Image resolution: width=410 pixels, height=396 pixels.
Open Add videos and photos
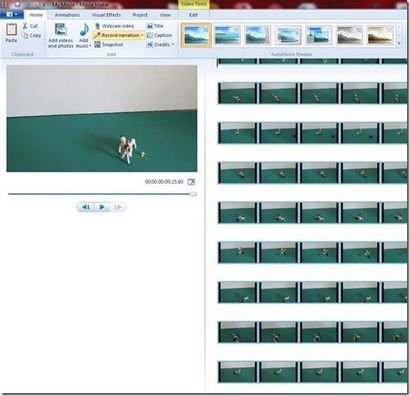61,35
